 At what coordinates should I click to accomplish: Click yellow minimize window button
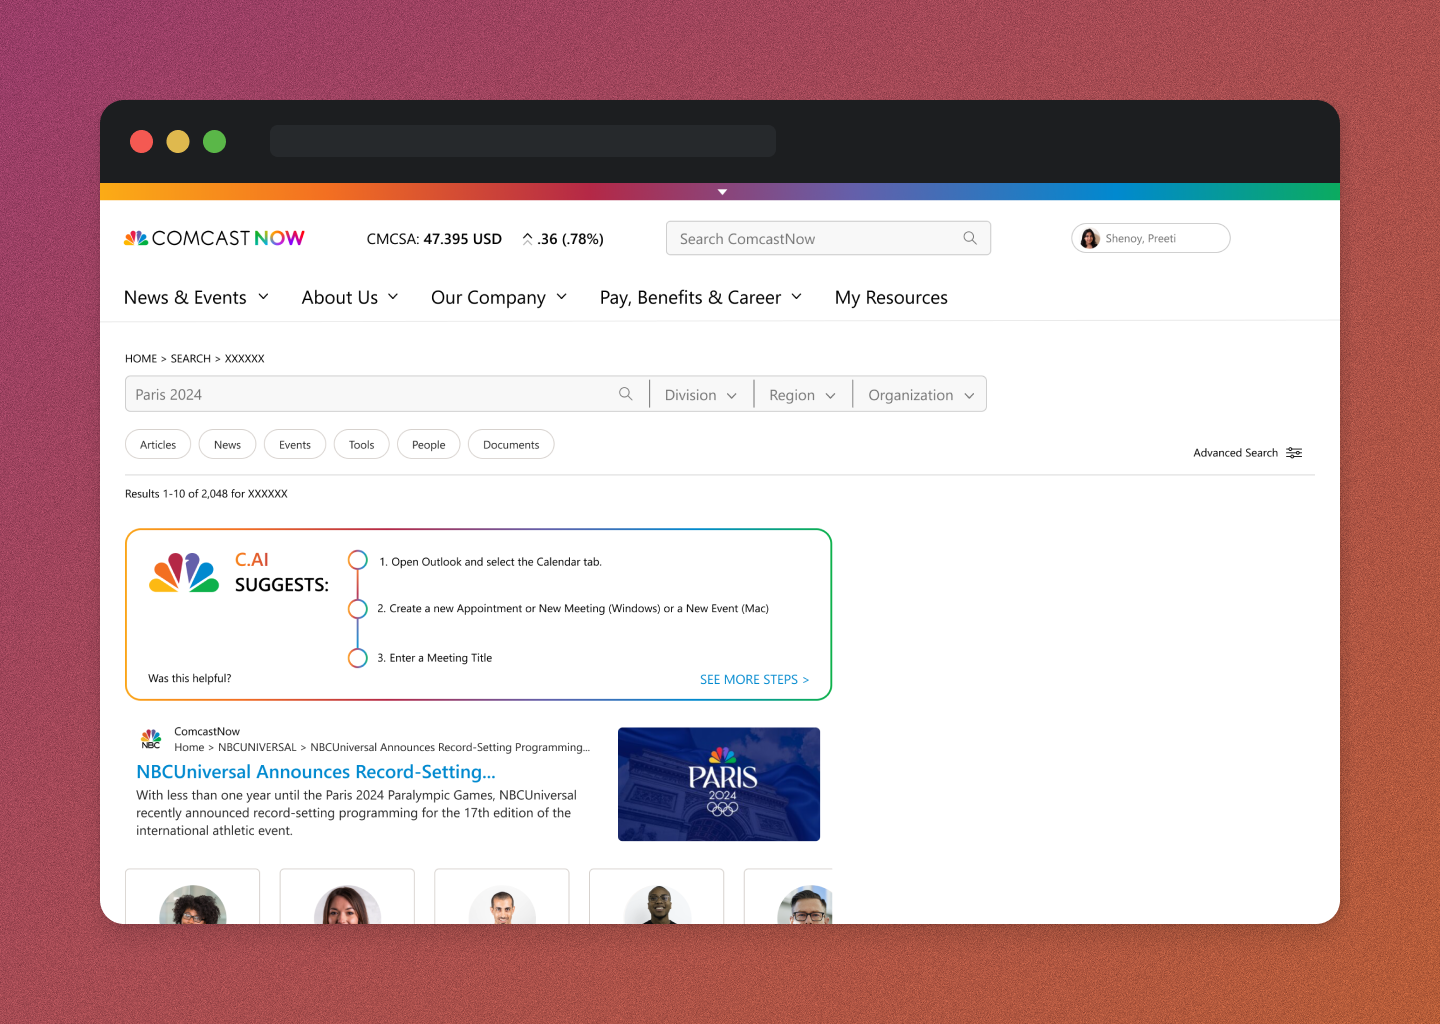tap(178, 141)
